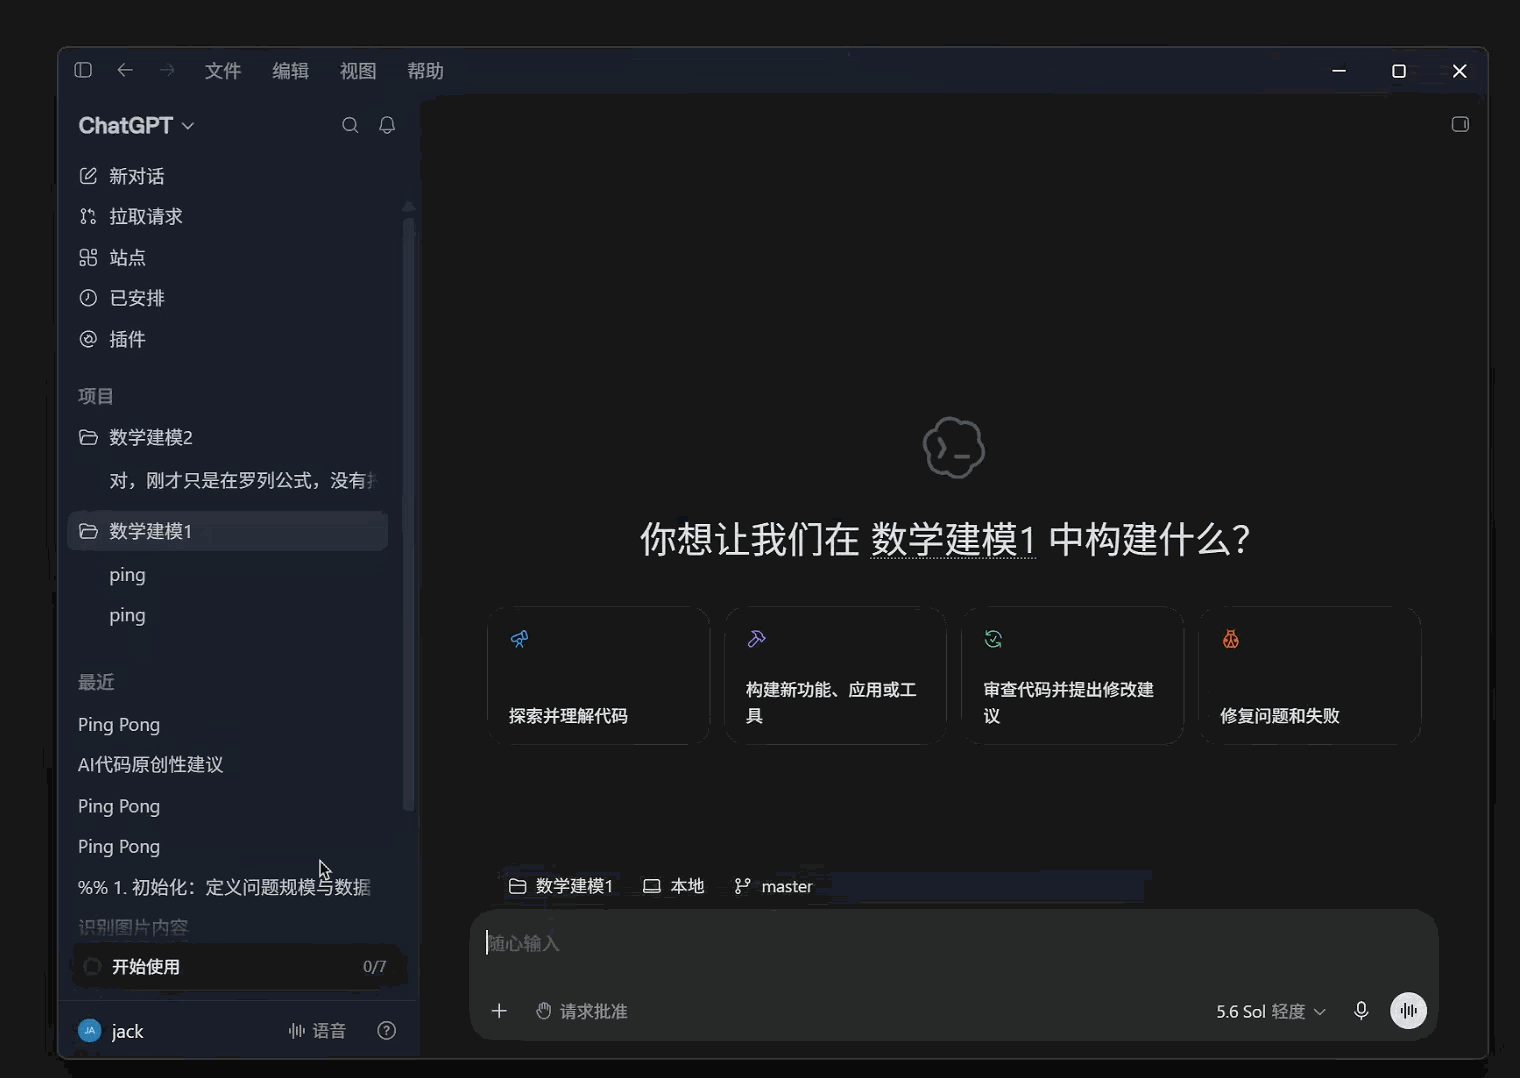Go forward with the right arrow
This screenshot has width=1520, height=1078.
[x=167, y=70]
